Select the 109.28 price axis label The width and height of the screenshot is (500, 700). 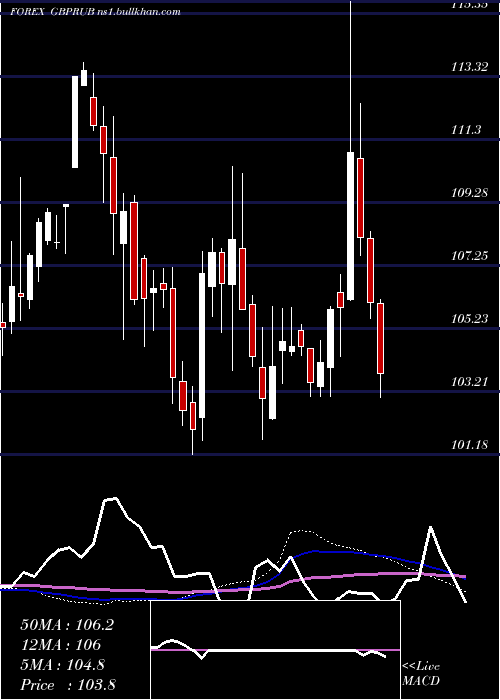click(469, 193)
